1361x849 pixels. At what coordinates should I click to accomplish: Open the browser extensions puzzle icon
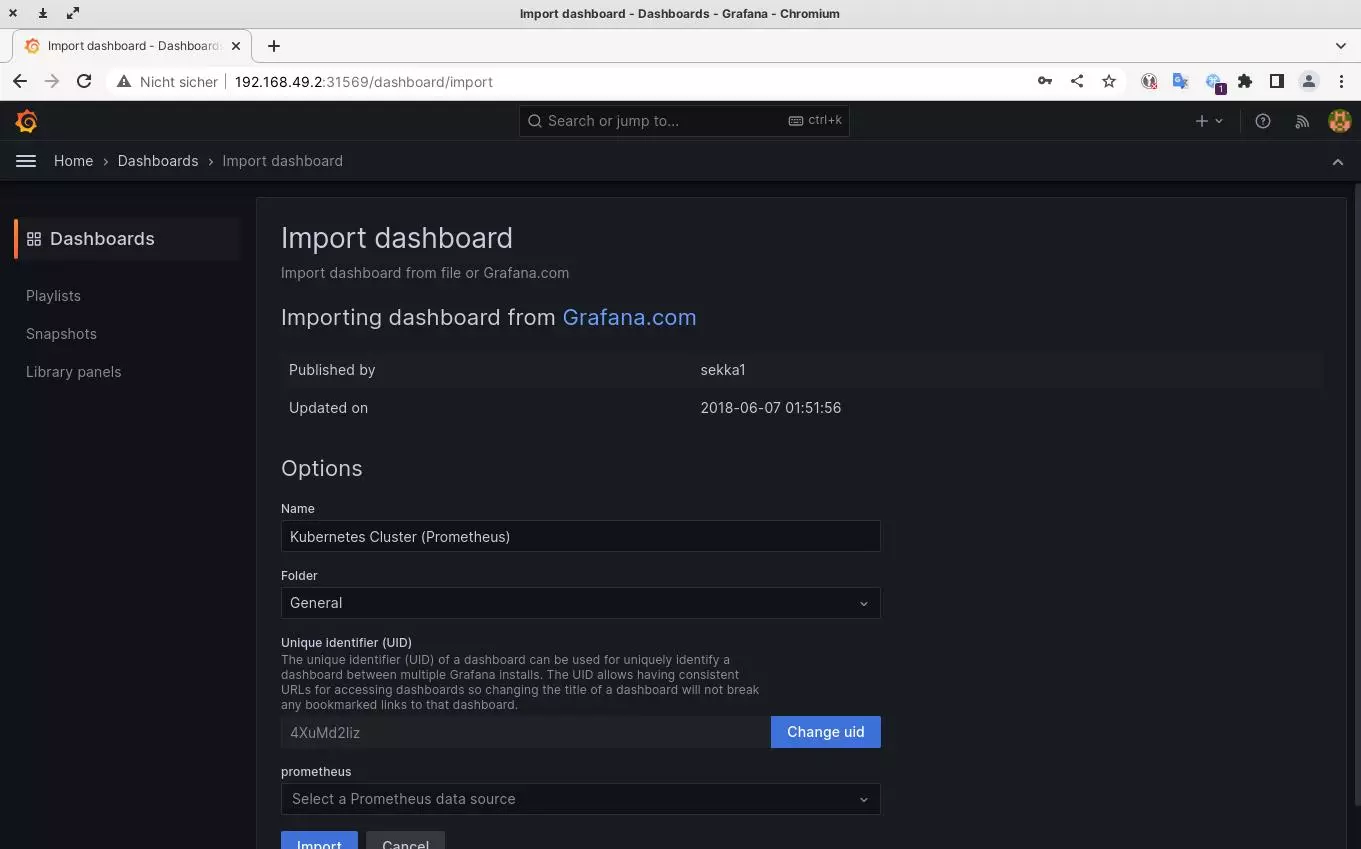point(1245,82)
